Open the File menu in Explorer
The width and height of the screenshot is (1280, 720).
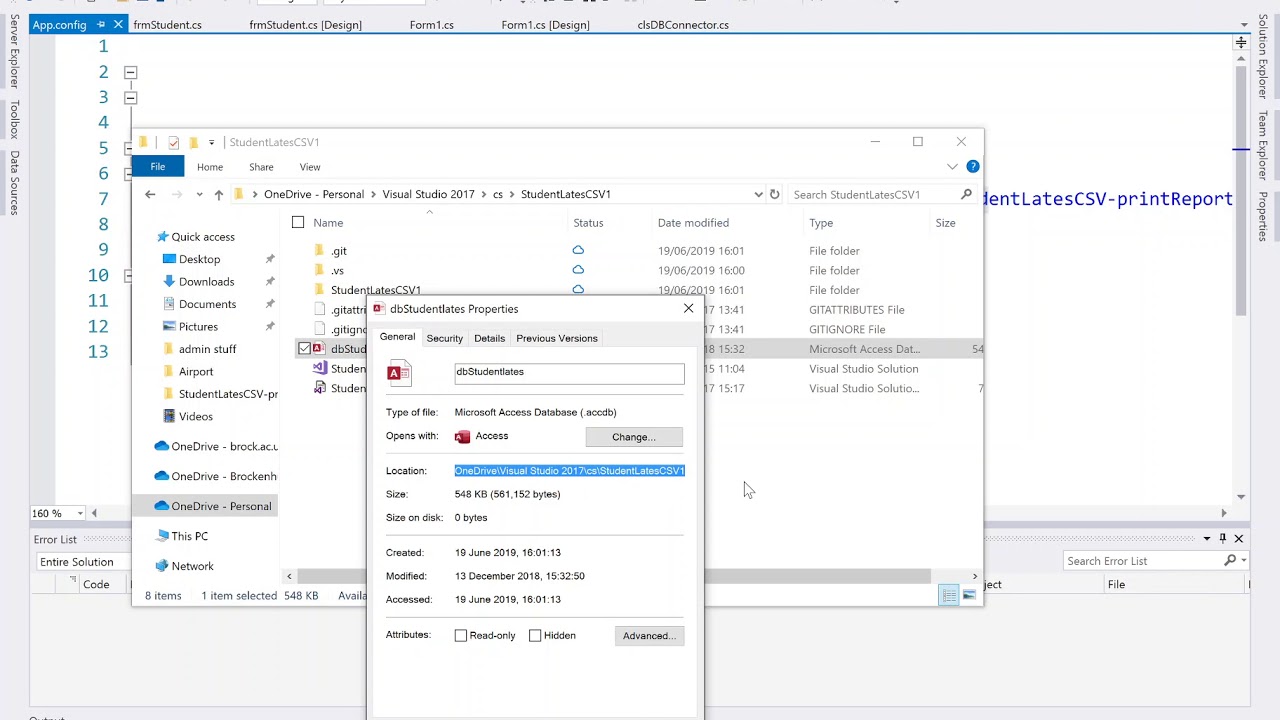click(x=158, y=166)
